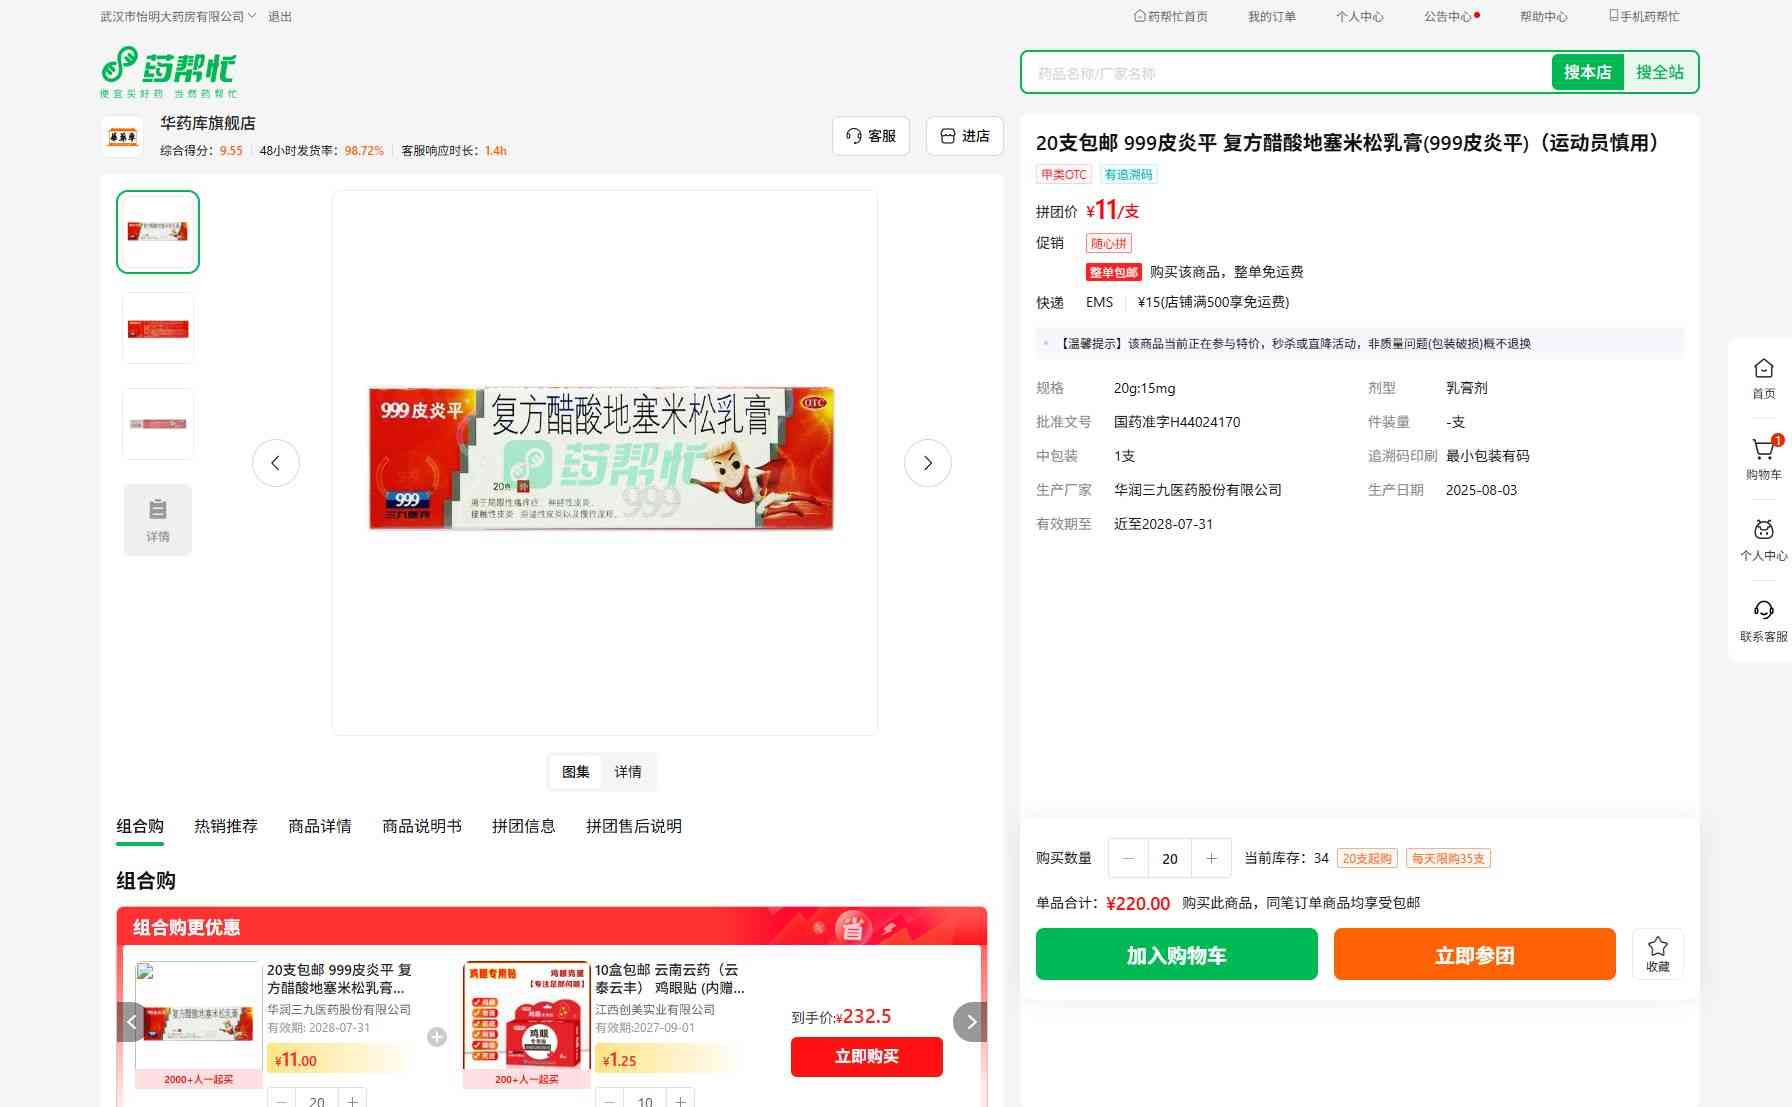
Task: Select the second product thumbnail
Action: (158, 328)
